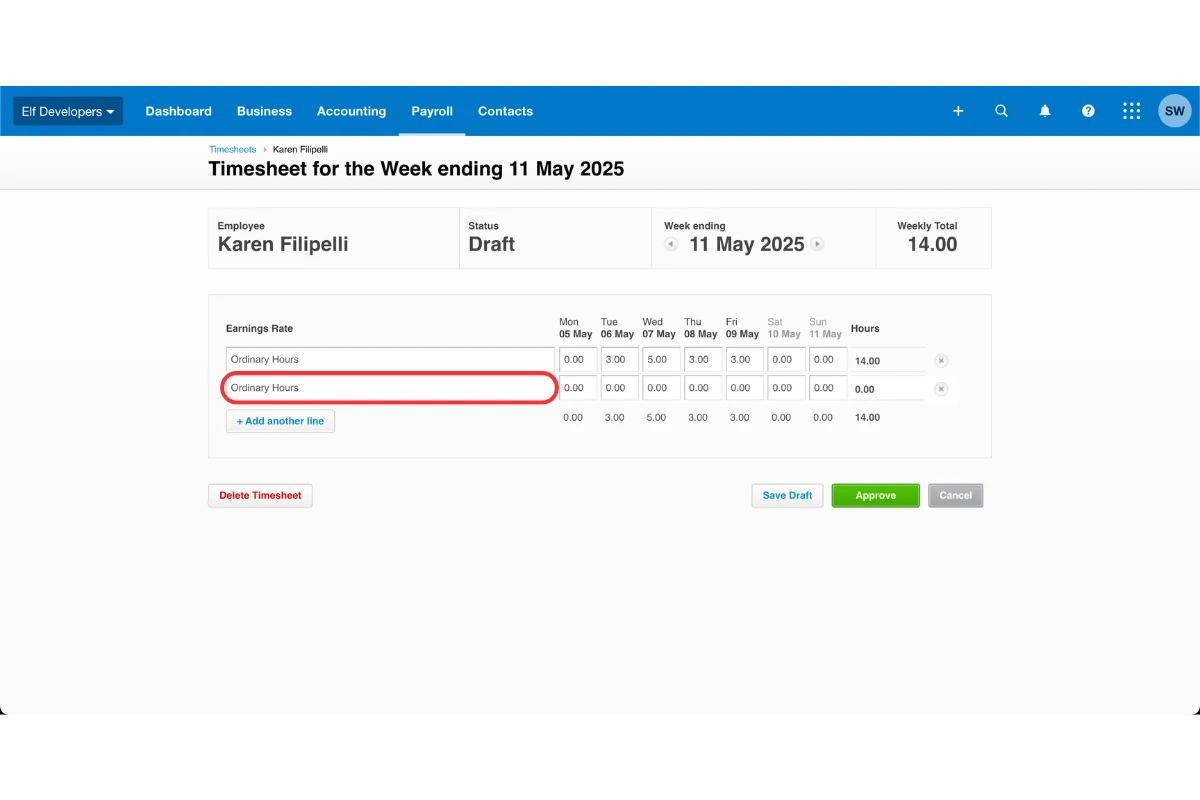
Task: Go to next week arrow
Action: [817, 244]
